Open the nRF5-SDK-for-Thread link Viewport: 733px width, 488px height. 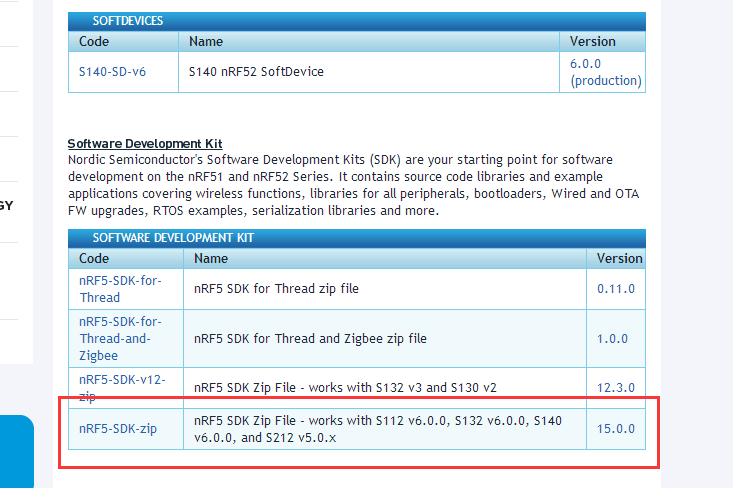point(120,289)
